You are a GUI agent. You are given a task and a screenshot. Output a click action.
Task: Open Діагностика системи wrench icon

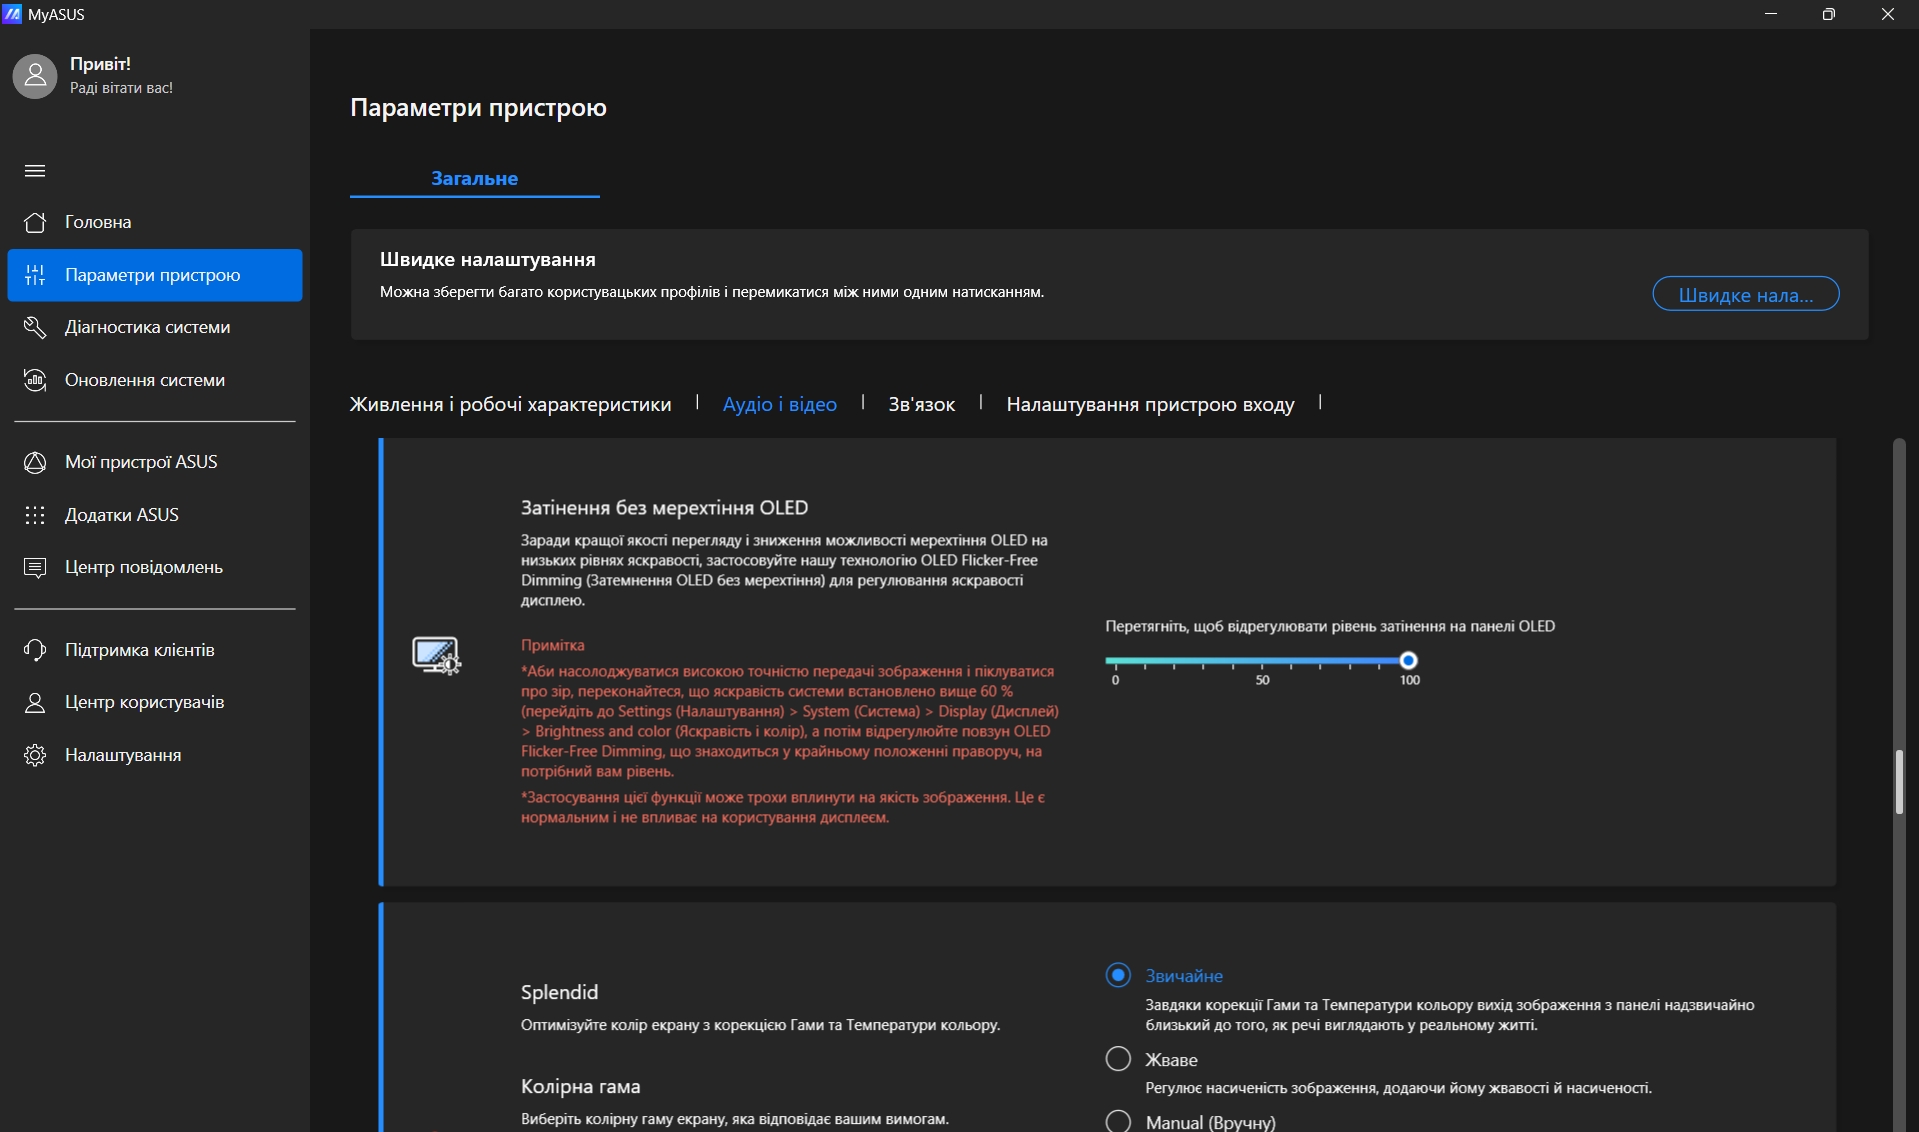35,327
